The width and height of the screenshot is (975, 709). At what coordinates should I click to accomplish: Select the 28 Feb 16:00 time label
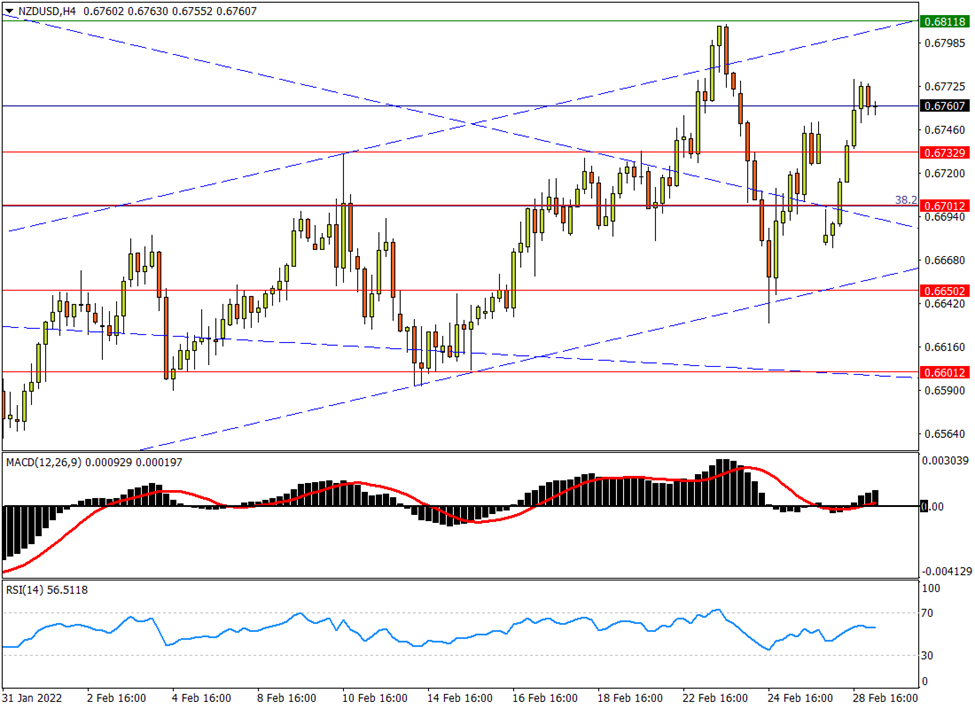pos(885,698)
